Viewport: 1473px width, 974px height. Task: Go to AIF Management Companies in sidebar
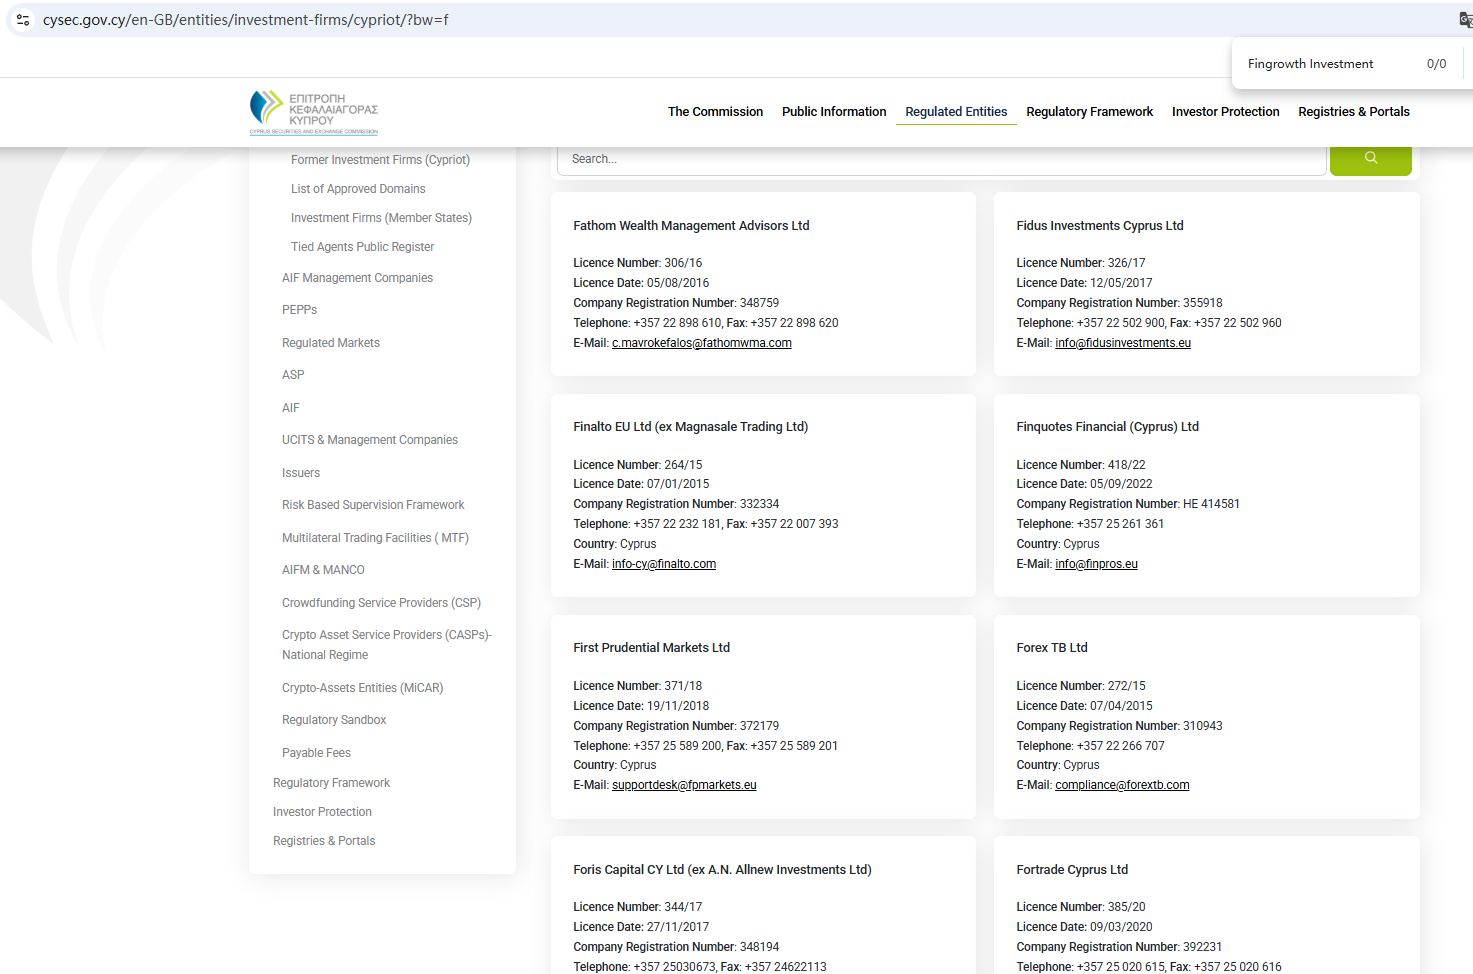tap(357, 278)
